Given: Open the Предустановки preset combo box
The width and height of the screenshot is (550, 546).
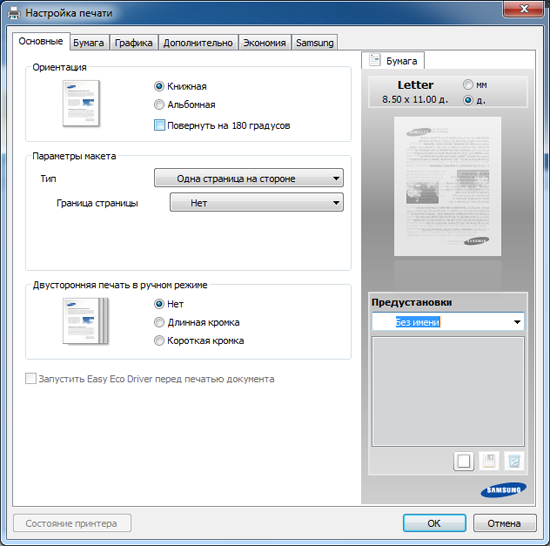Looking at the screenshot, I should coord(448,322).
